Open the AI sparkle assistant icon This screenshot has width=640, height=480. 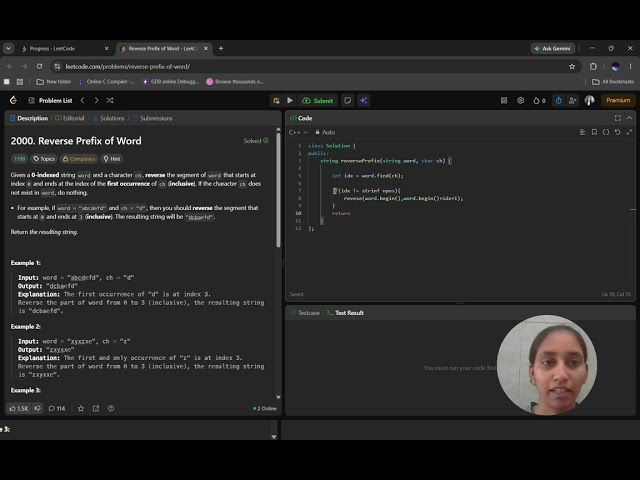364,100
